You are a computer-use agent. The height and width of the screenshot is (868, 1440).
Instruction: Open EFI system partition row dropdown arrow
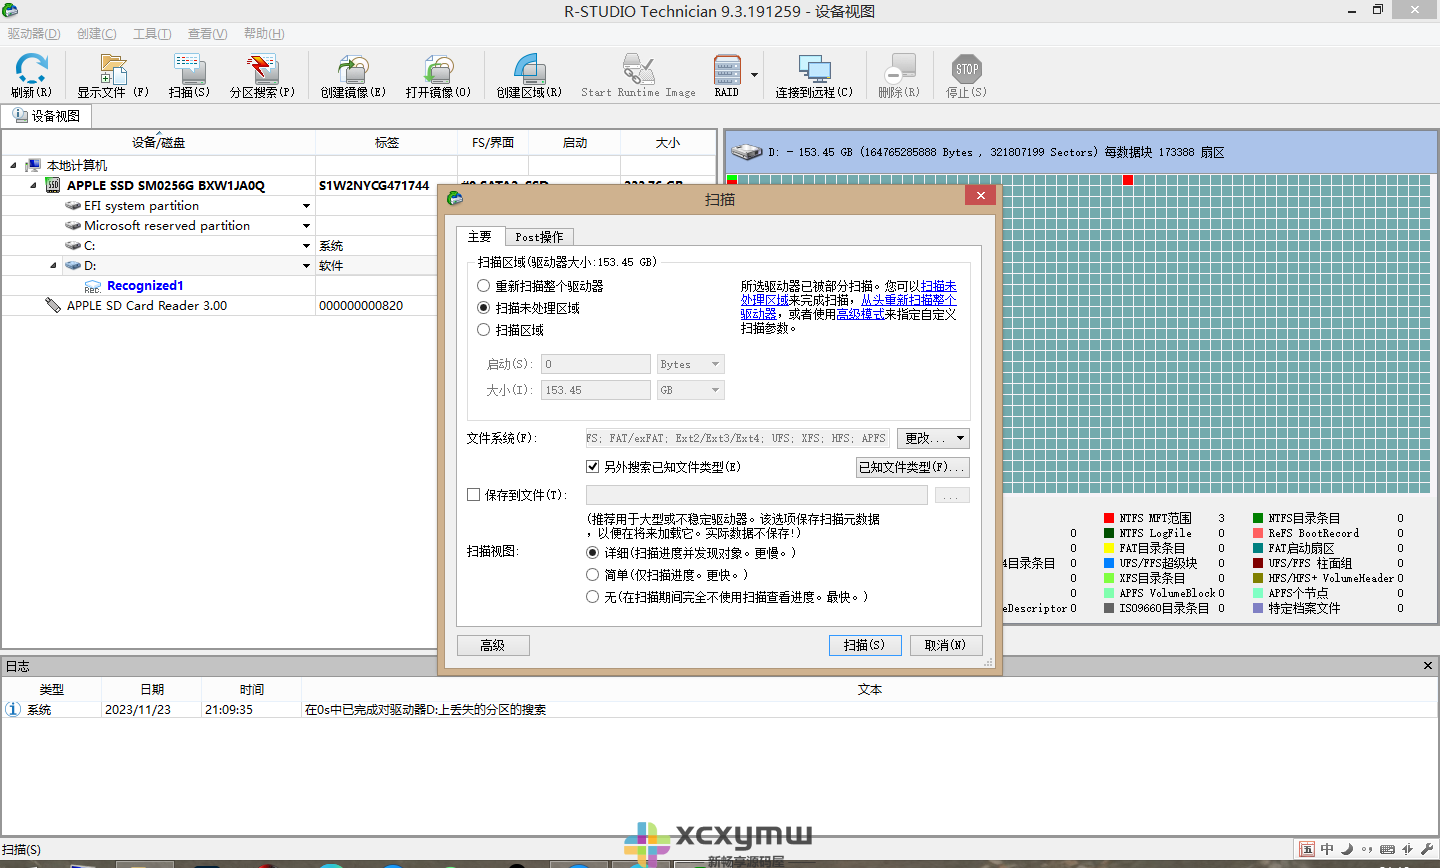306,206
